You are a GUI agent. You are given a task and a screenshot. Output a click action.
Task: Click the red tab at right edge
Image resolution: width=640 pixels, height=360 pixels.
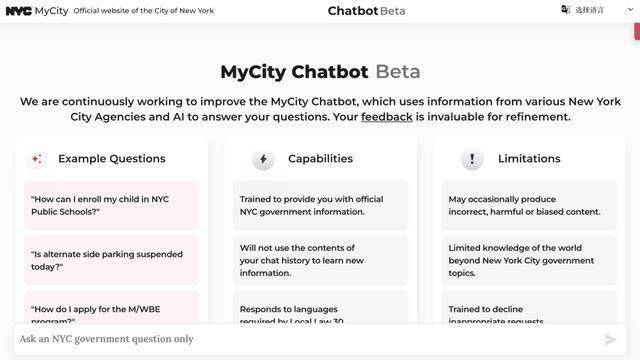coord(637,31)
